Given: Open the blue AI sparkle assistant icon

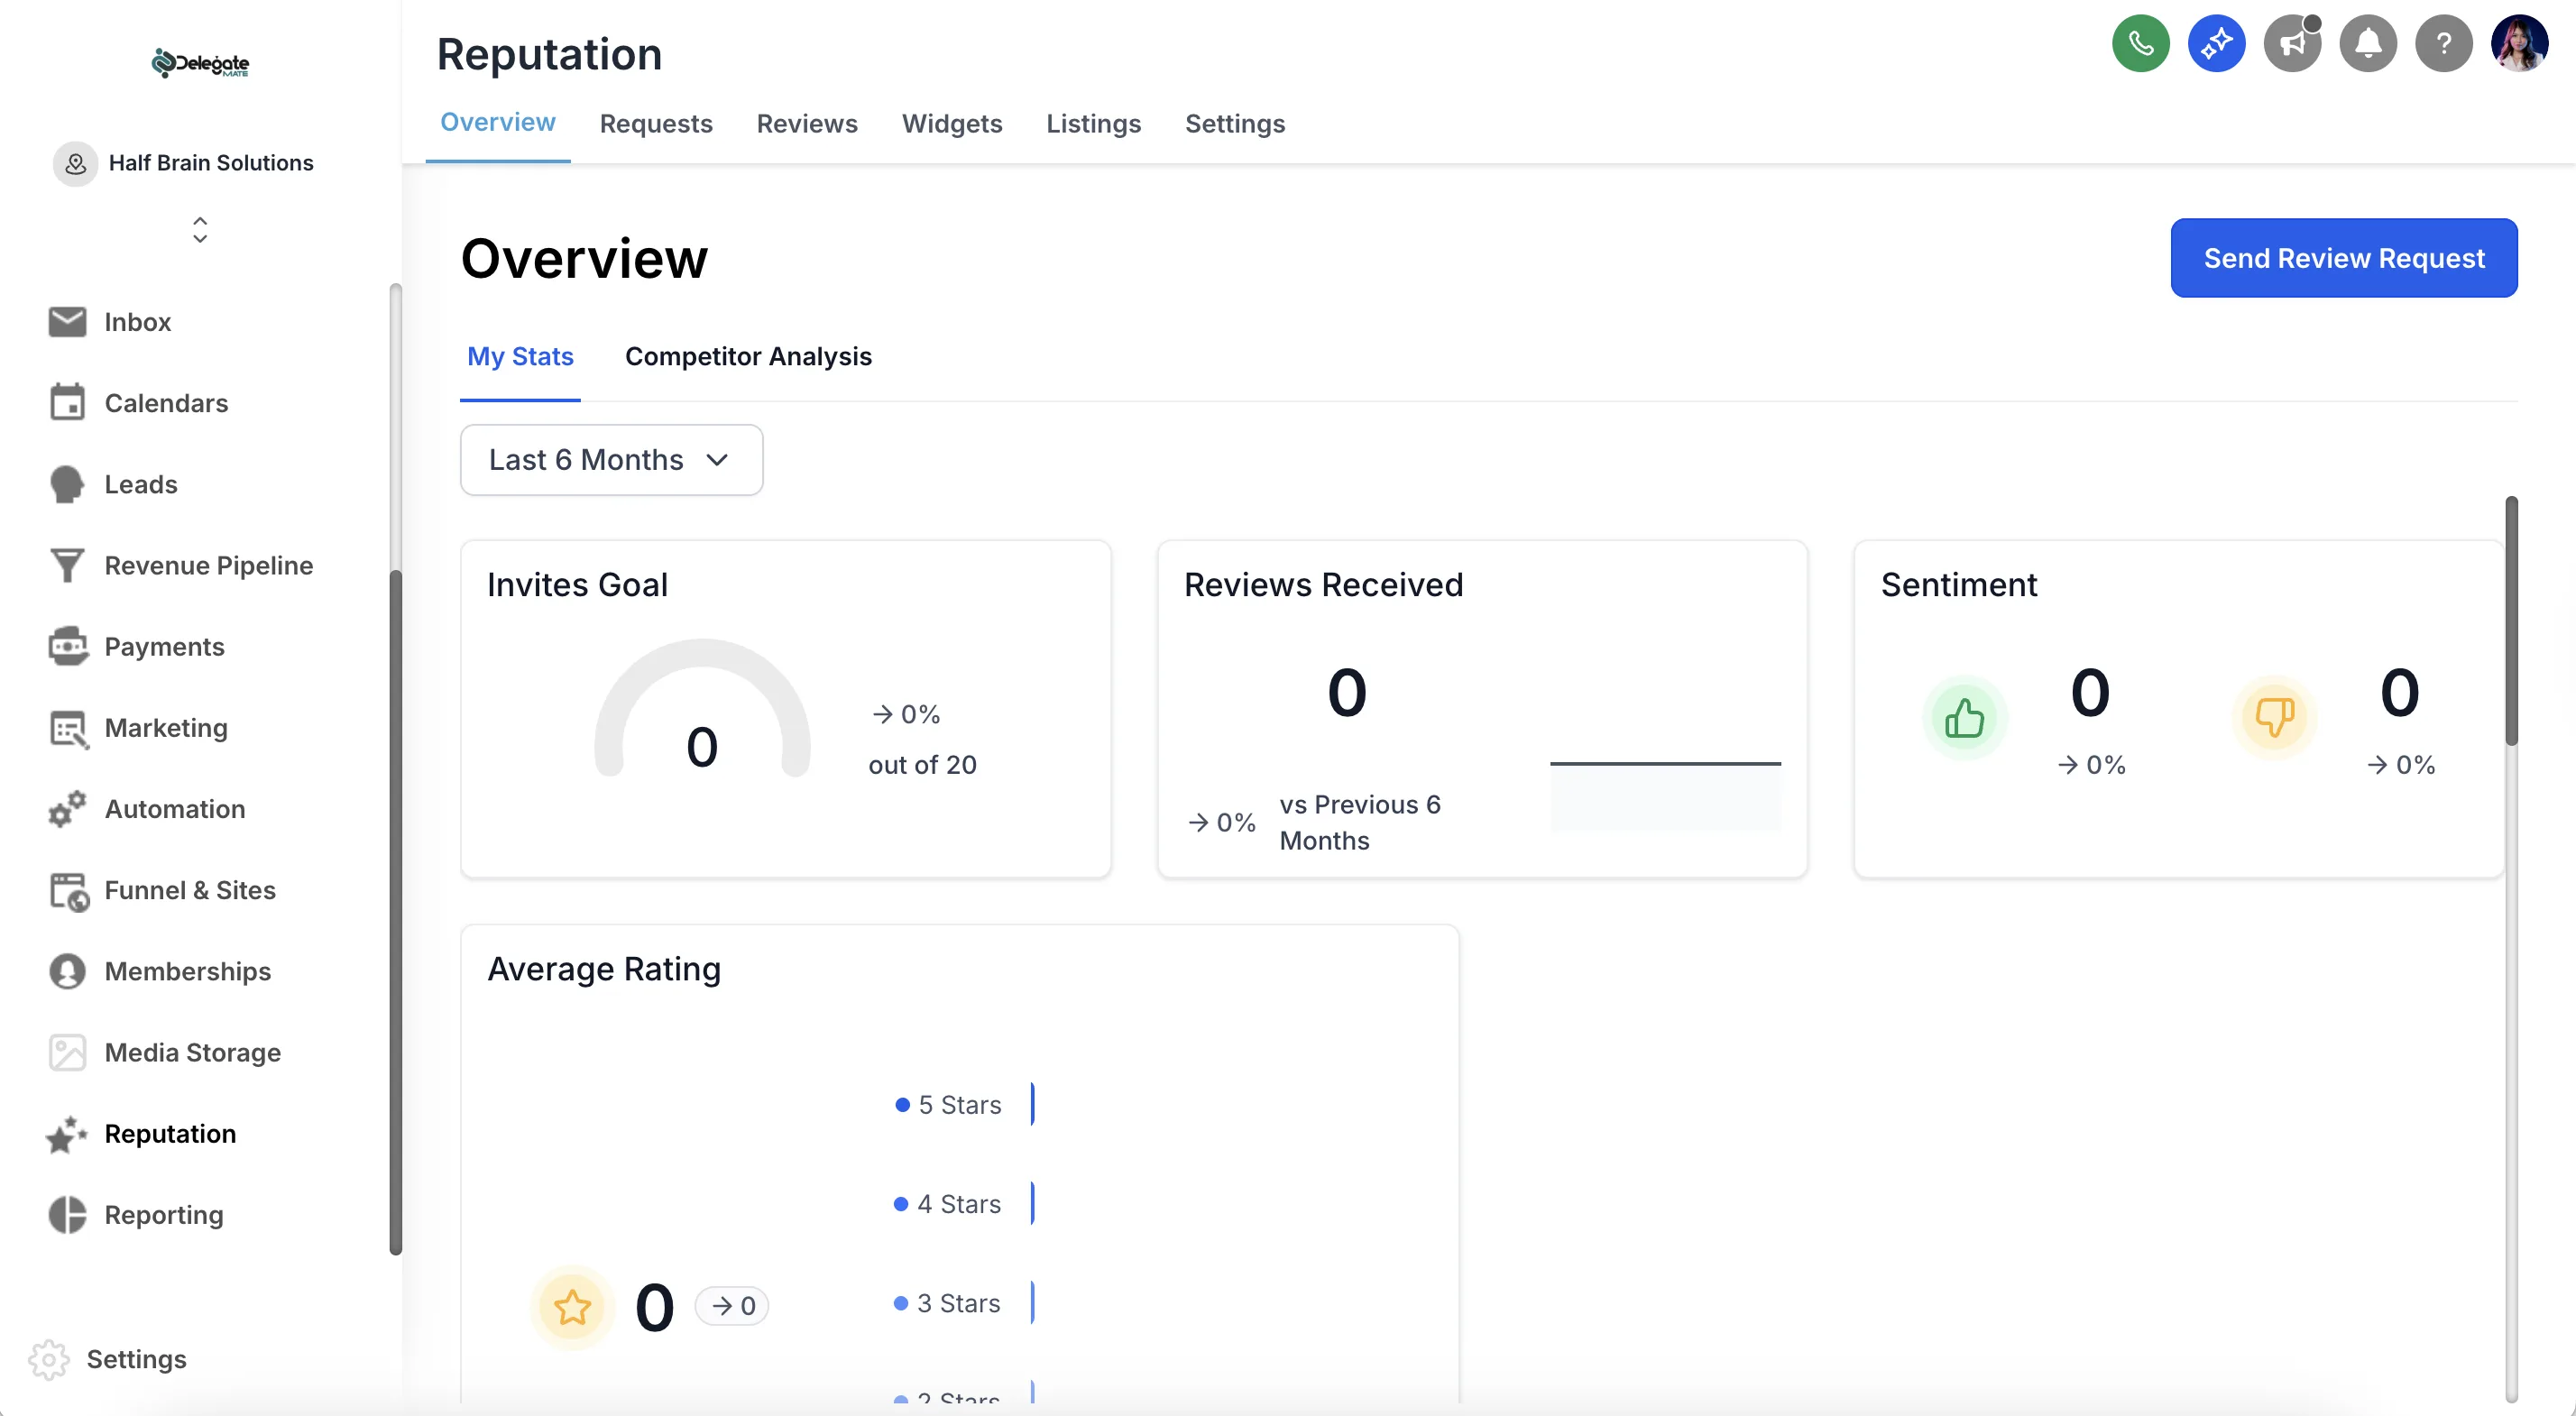Looking at the screenshot, I should click(x=2216, y=43).
